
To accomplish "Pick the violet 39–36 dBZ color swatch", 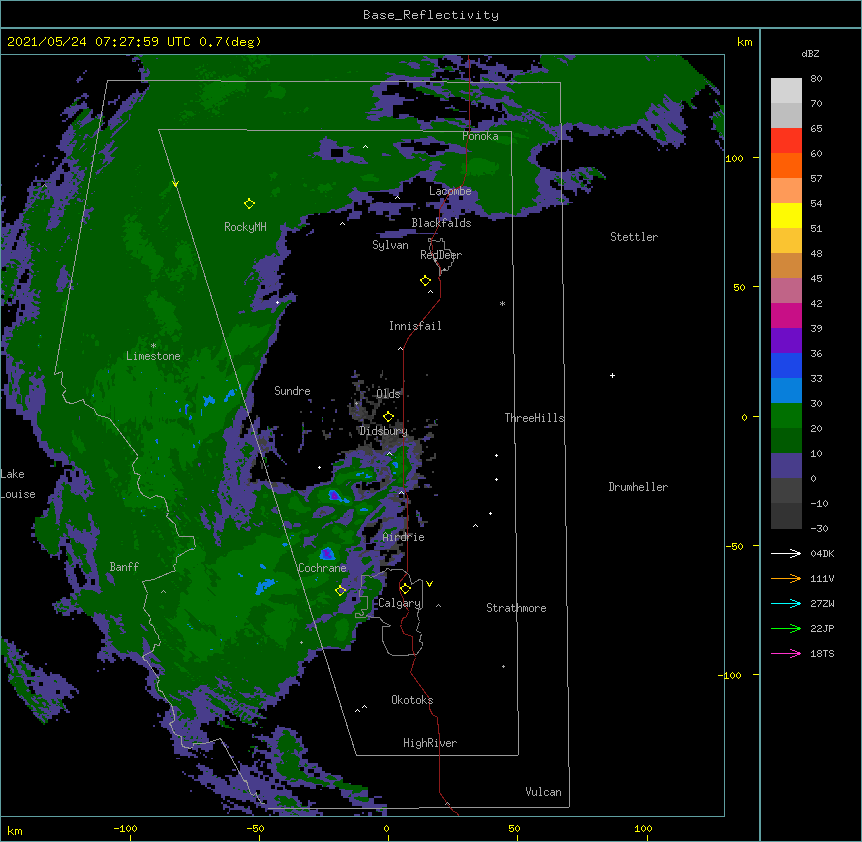I will click(x=786, y=341).
